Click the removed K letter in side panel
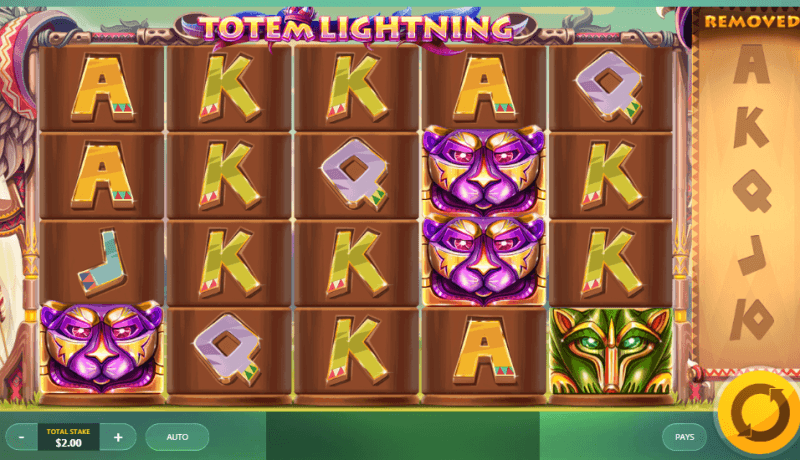This screenshot has width=800, height=460. 750,127
